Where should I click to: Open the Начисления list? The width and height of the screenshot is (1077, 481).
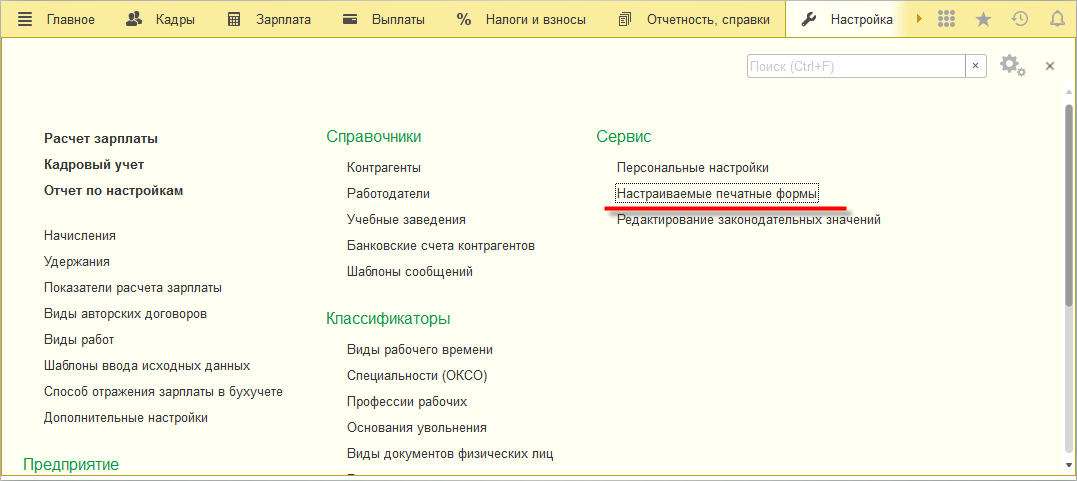click(80, 236)
